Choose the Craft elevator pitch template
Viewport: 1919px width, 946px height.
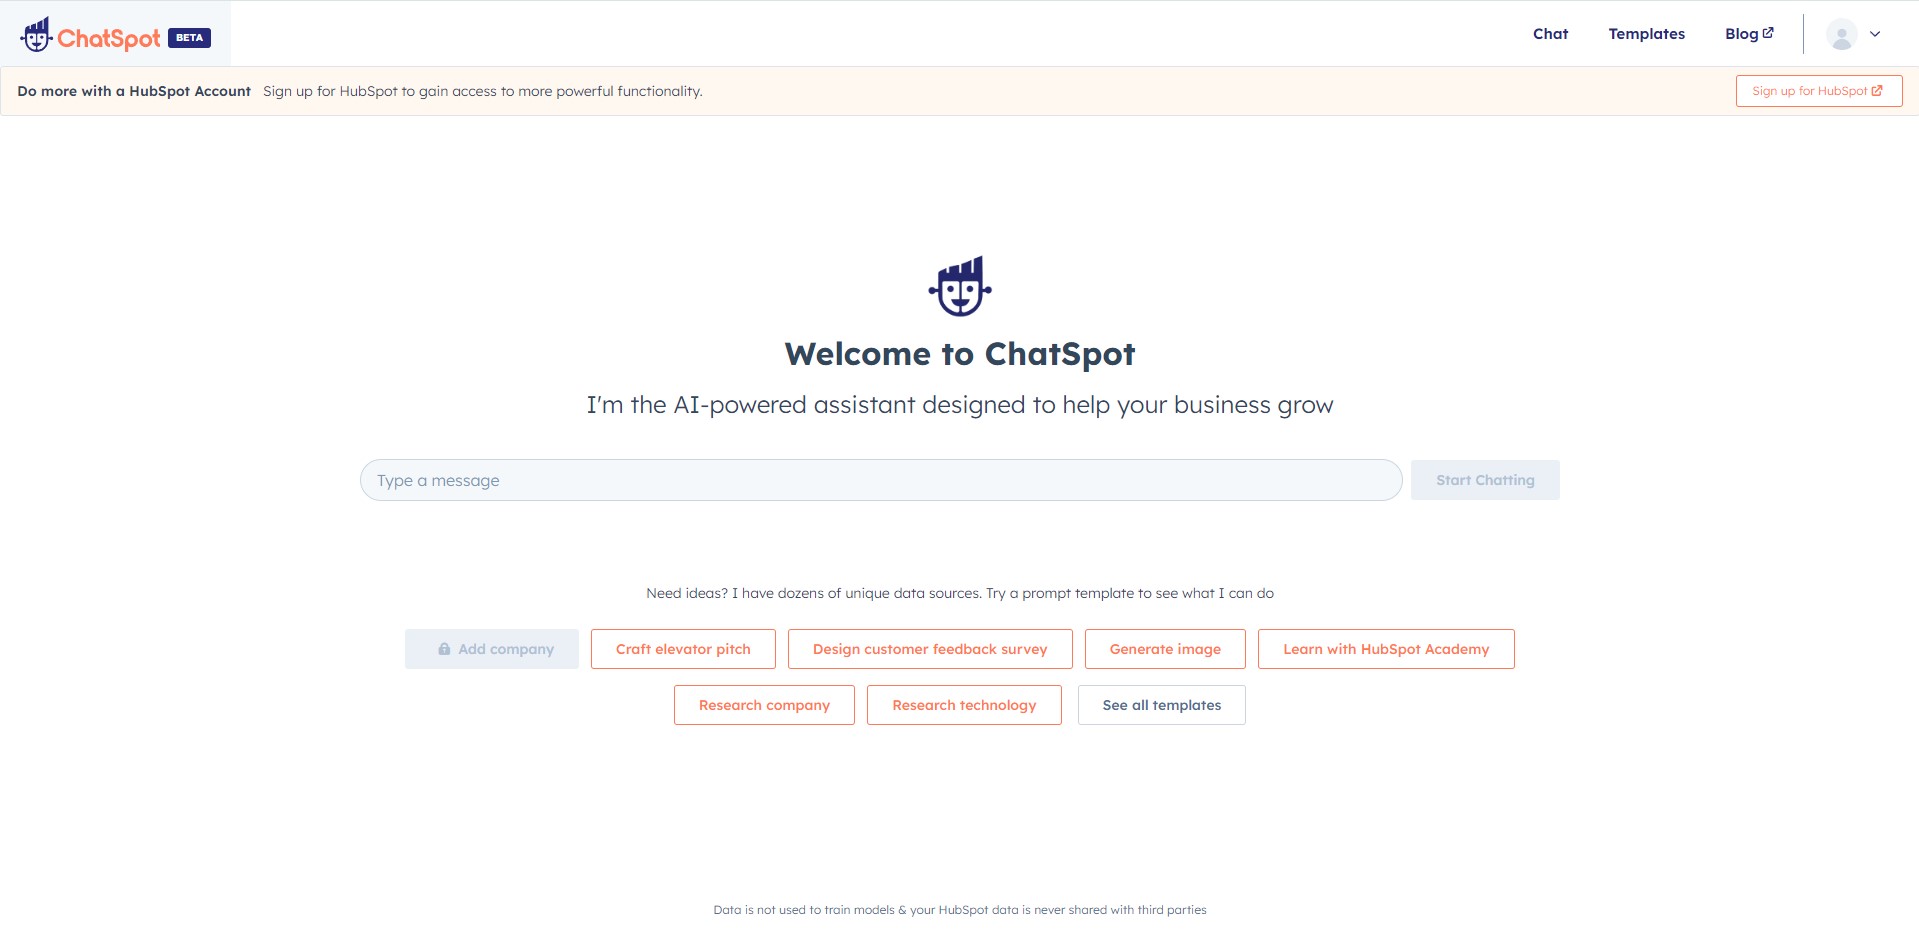(683, 649)
